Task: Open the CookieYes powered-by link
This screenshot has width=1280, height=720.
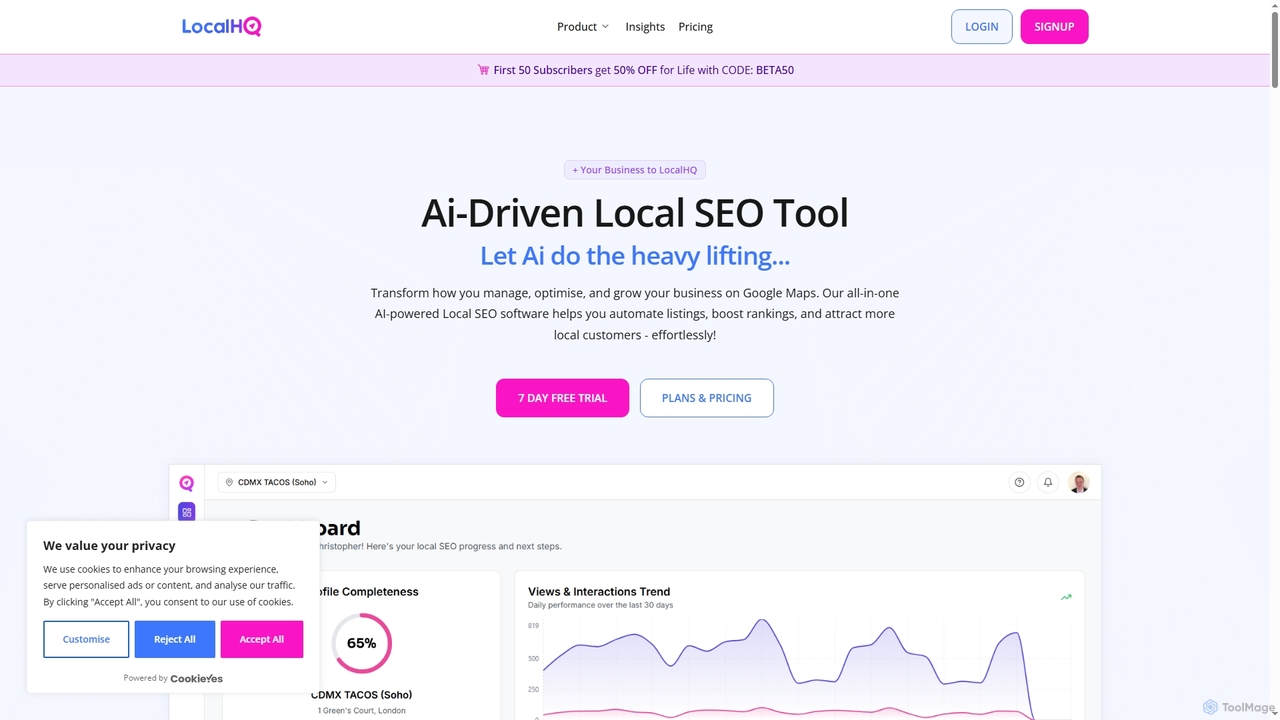Action: (196, 678)
